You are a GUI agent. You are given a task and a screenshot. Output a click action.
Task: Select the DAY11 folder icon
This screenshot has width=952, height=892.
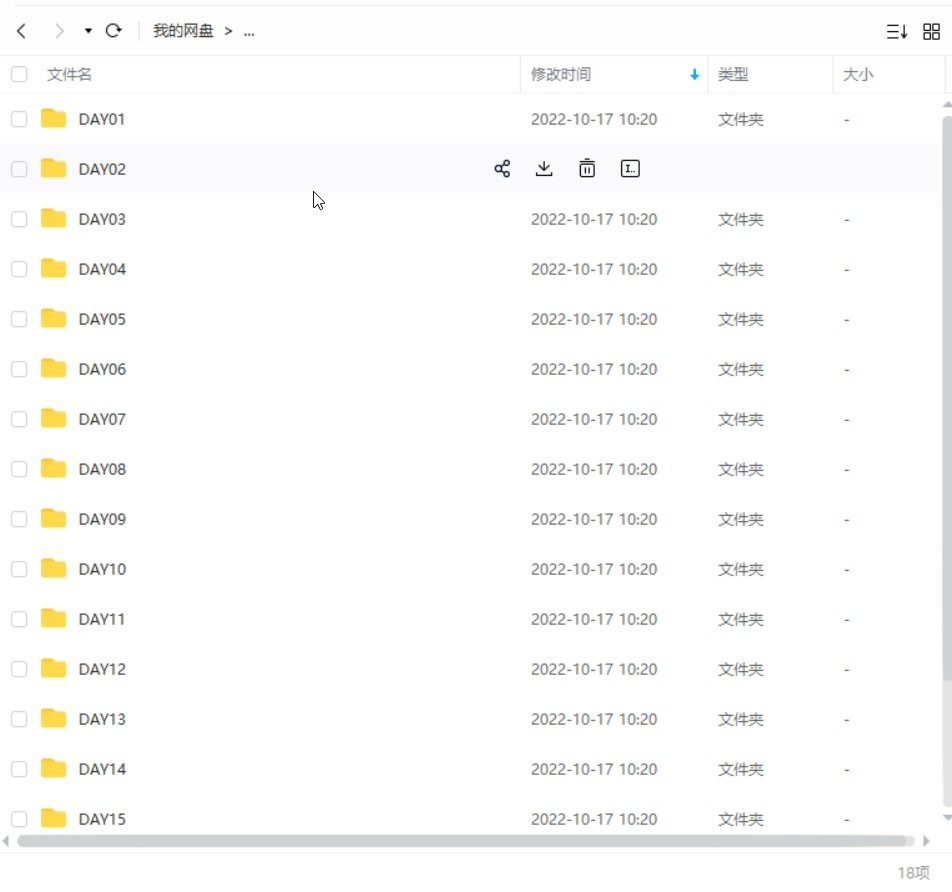[x=53, y=618]
